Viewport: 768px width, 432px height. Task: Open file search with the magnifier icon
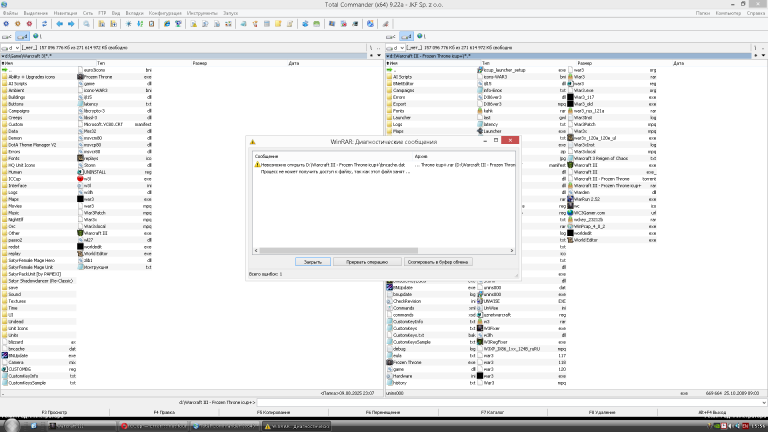coord(86,24)
